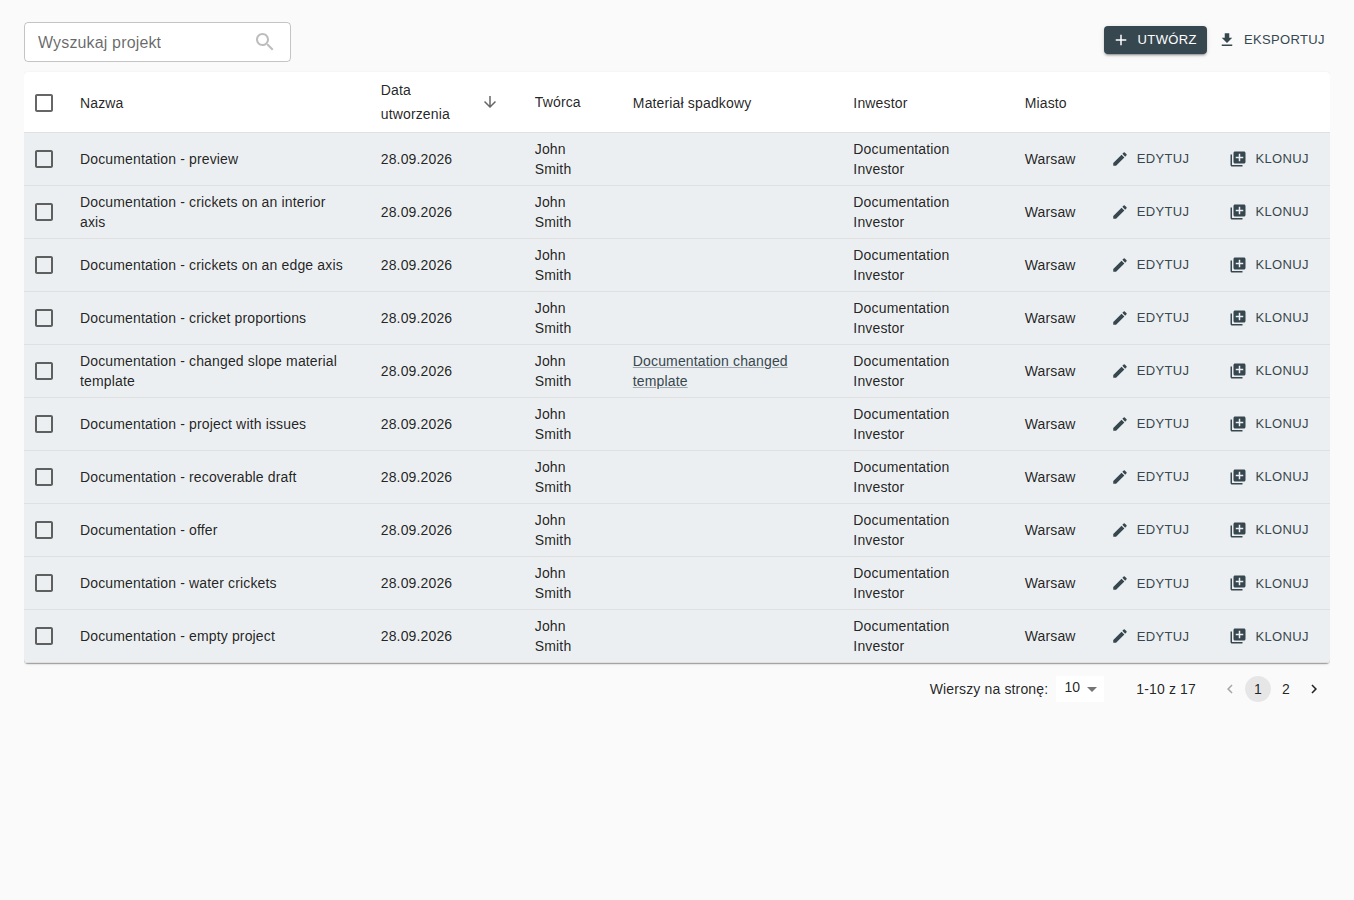Click pencil icon for Documentation - offer
The height and width of the screenshot is (900, 1354).
point(1120,530)
